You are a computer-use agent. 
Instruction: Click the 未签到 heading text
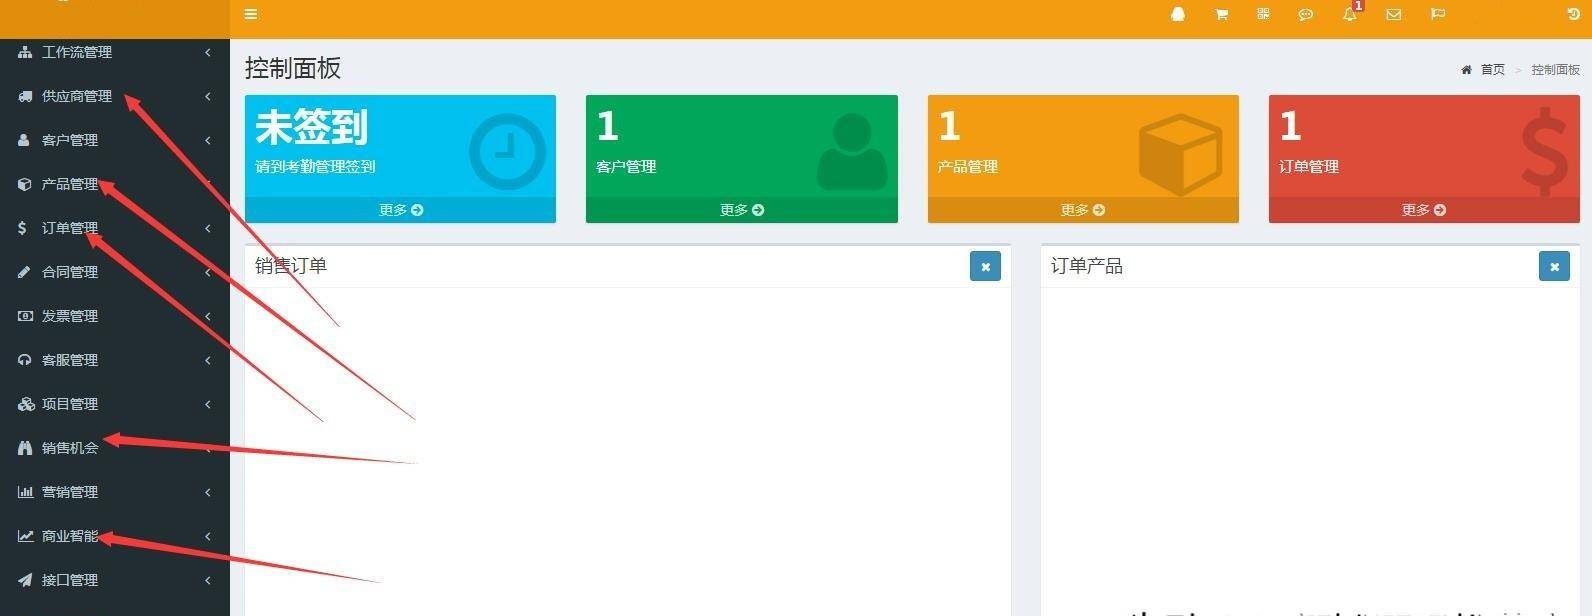pos(311,127)
